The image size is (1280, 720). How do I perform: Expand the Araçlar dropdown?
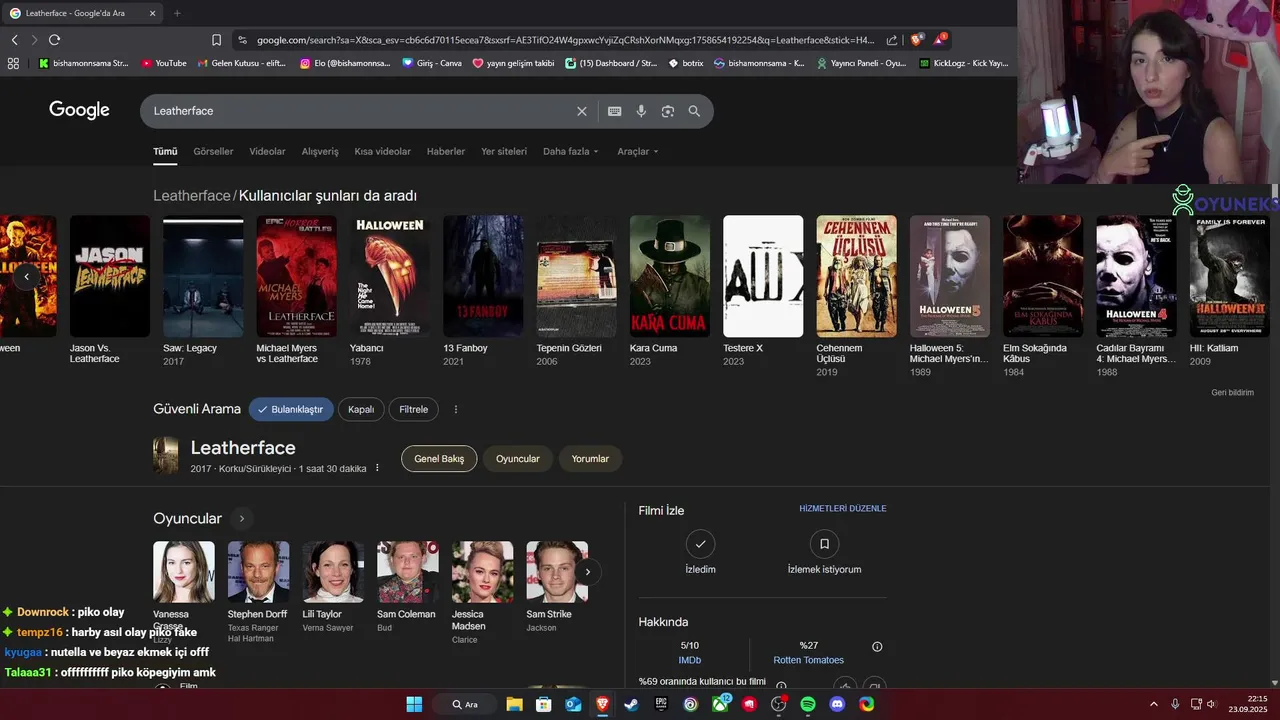tap(638, 151)
